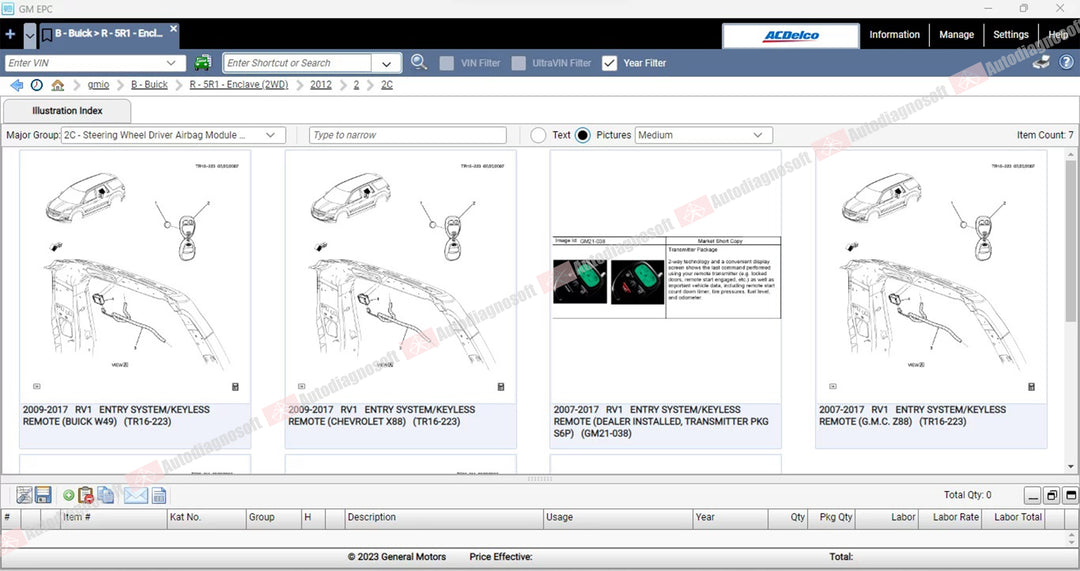The image size is (1080, 571).
Task: Open the Major Group dropdown
Action: coord(173,135)
